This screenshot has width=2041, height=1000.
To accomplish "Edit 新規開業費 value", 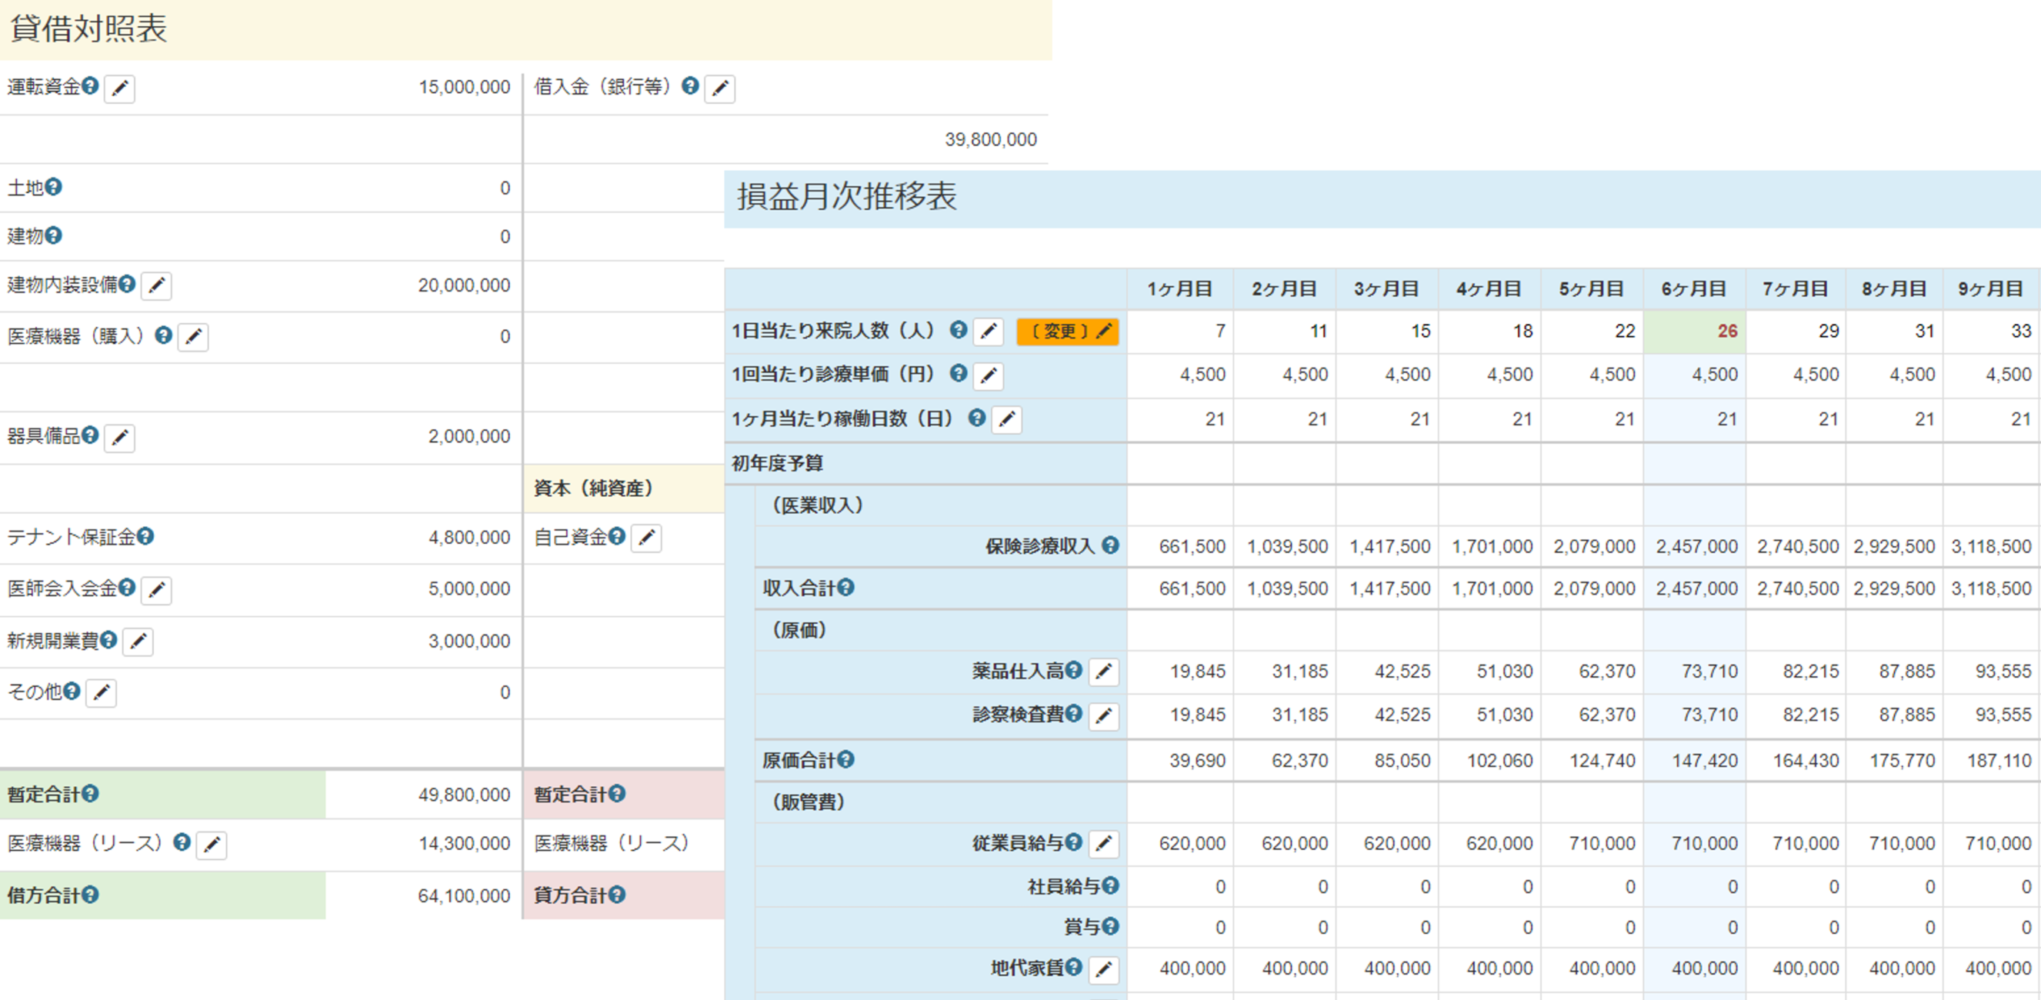I will click(138, 641).
